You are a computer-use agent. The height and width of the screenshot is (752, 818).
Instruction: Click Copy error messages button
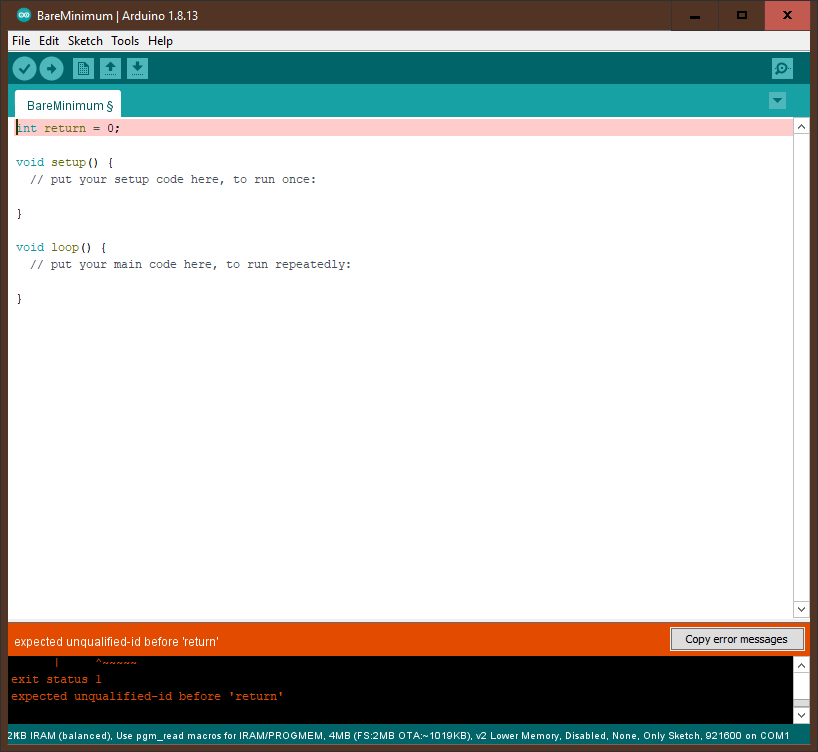pyautogui.click(x=737, y=639)
